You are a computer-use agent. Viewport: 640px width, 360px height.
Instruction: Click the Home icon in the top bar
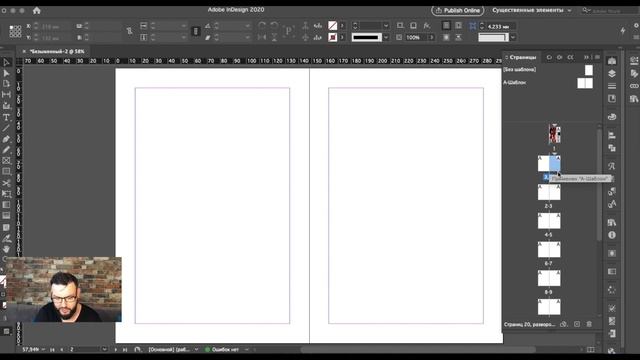[37, 10]
